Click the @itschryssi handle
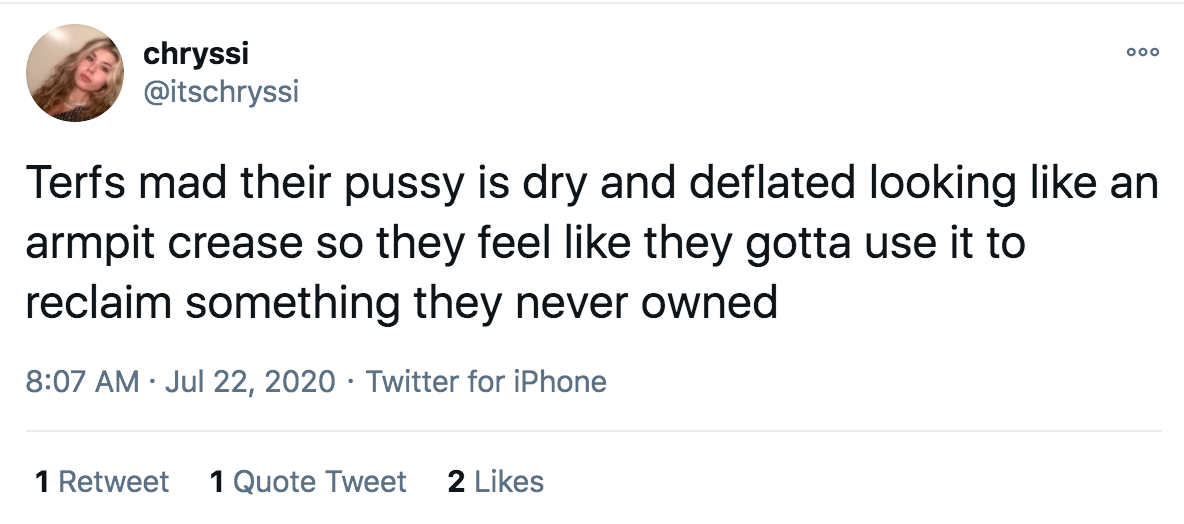This screenshot has height=524, width=1184. point(221,92)
